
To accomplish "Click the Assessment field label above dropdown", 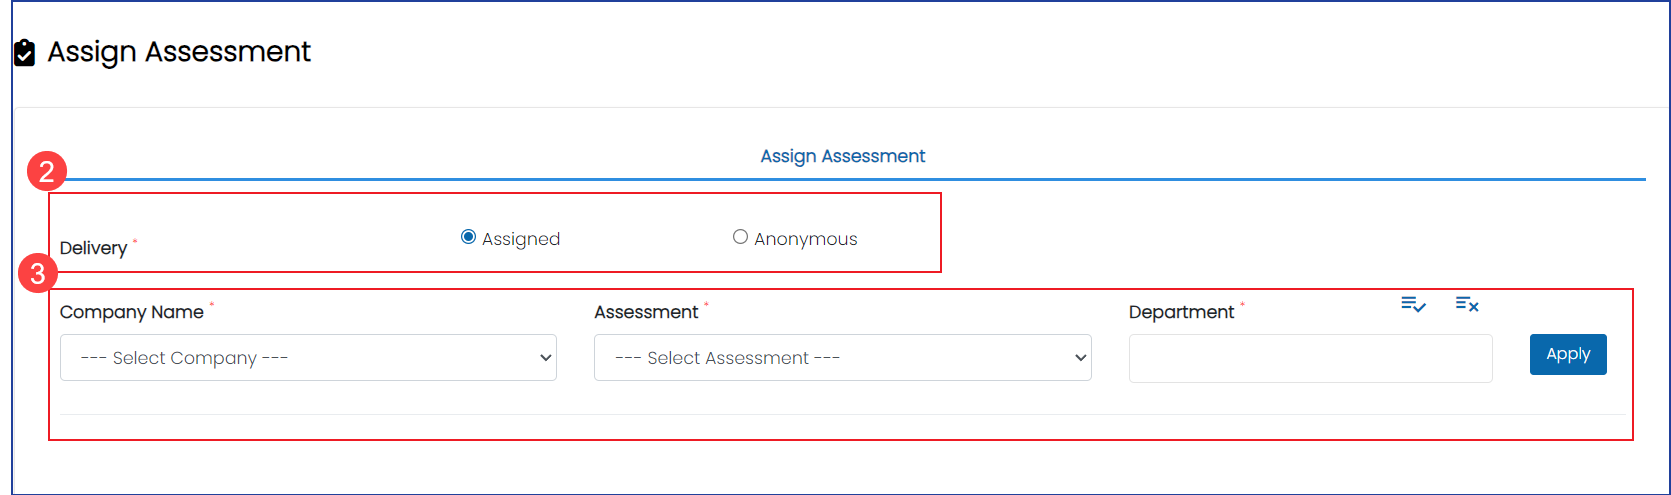I will click(646, 312).
